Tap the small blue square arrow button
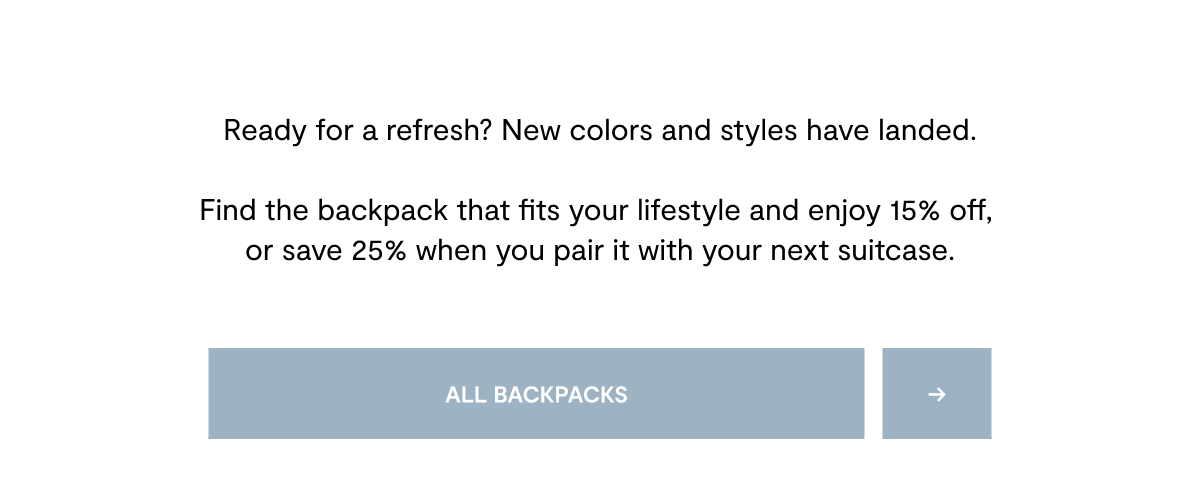 [937, 393]
